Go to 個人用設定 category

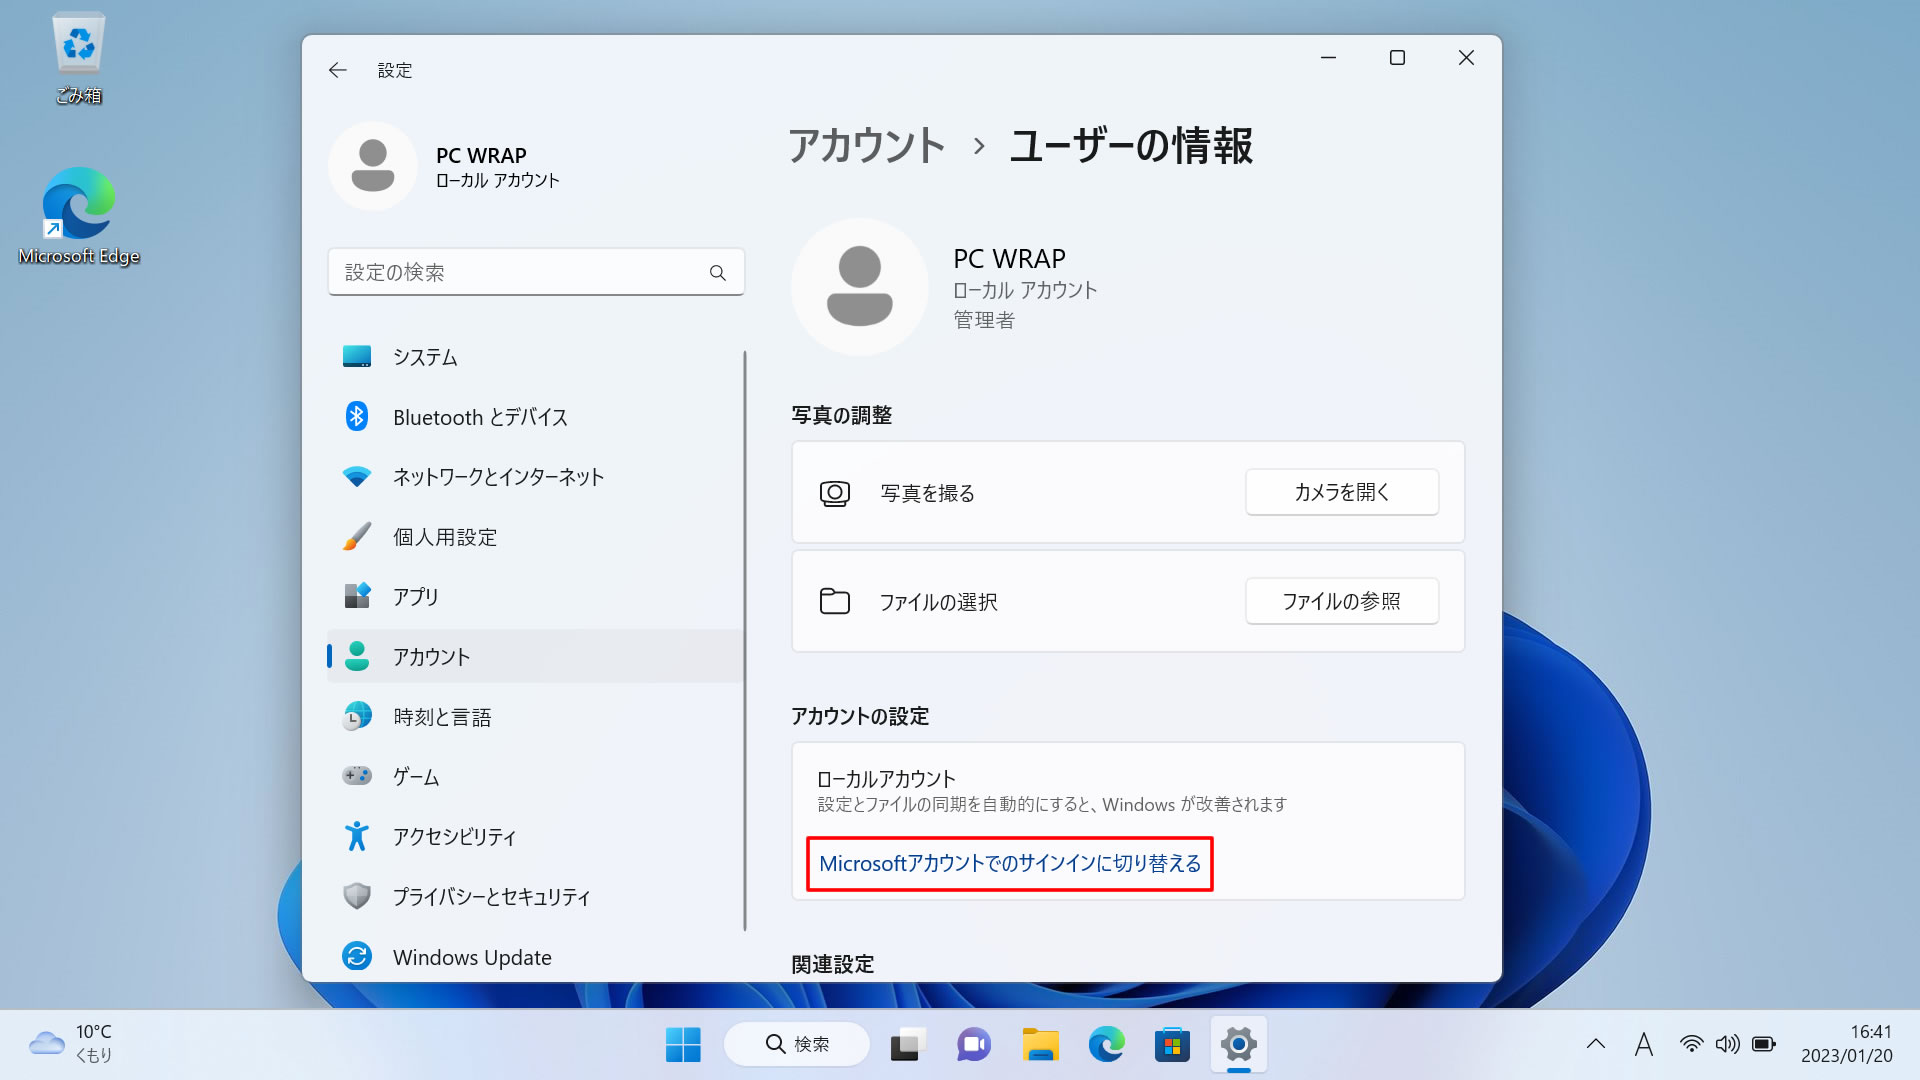[x=535, y=537]
